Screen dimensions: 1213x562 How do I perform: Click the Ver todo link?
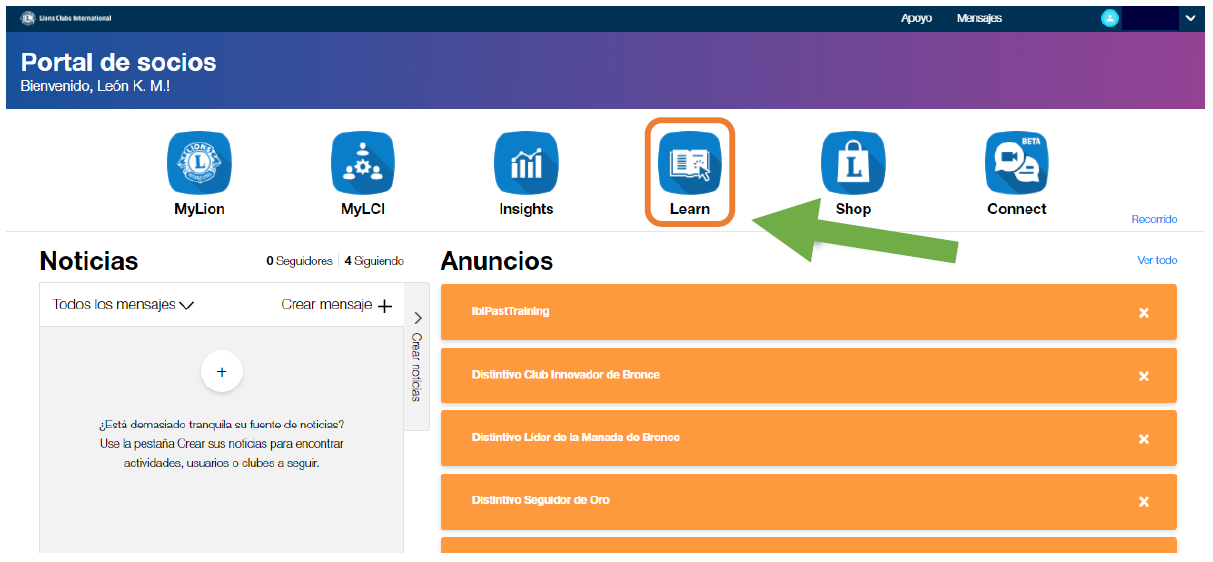[1157, 260]
